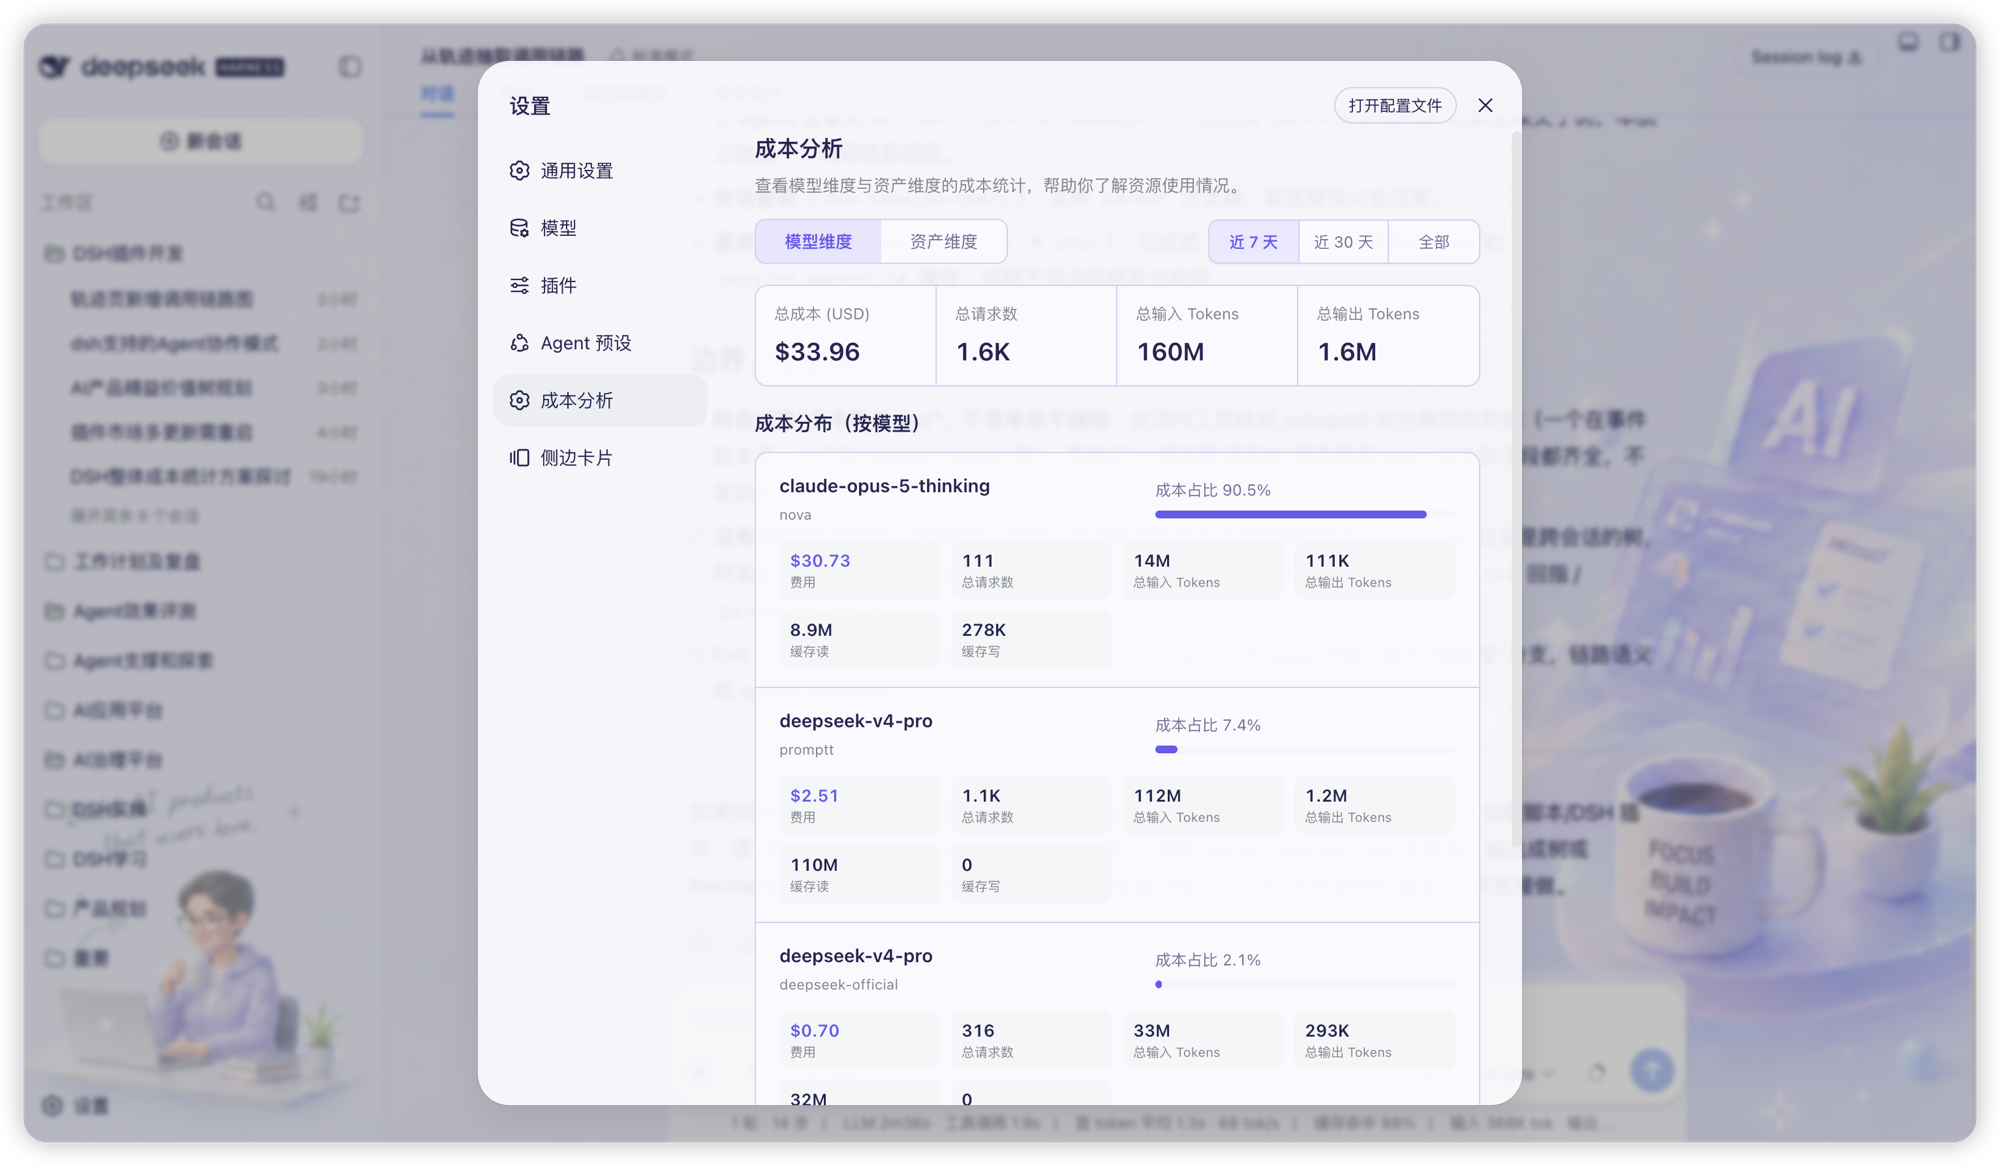Click the provider name promptt
This screenshot has width=2000, height=1166.
point(806,750)
